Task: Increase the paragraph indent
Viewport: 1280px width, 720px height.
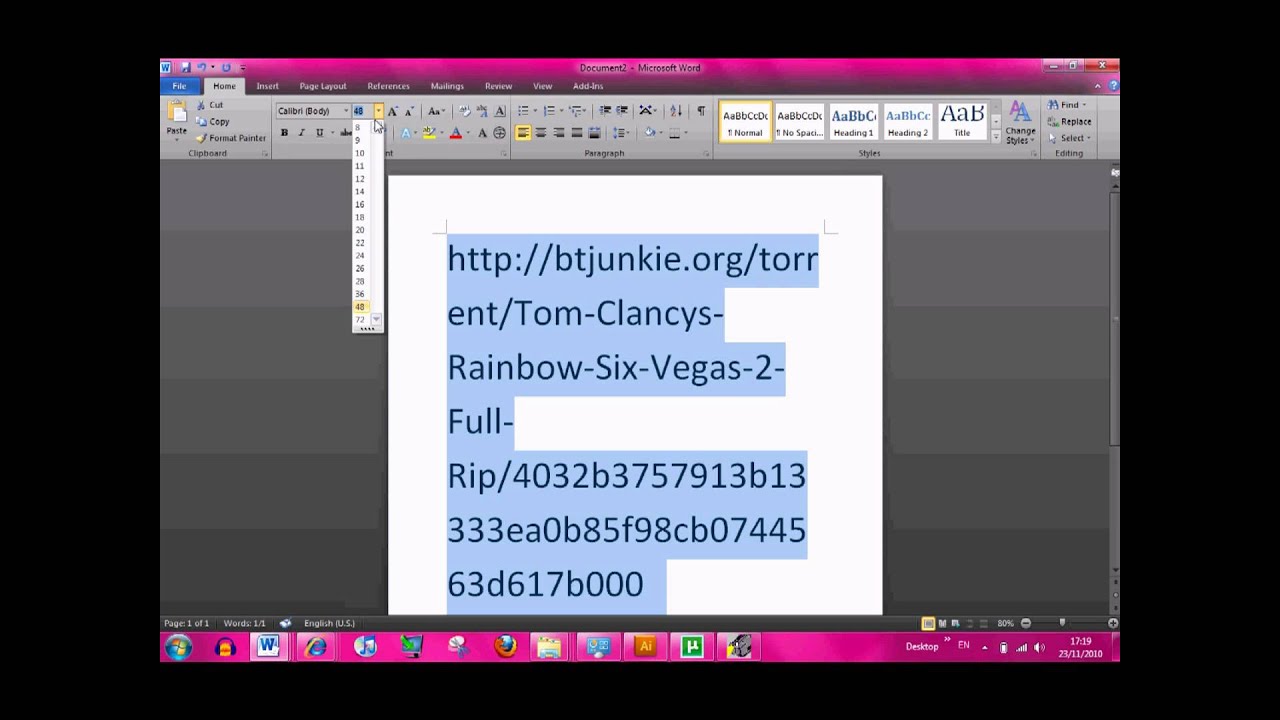Action: 622,111
